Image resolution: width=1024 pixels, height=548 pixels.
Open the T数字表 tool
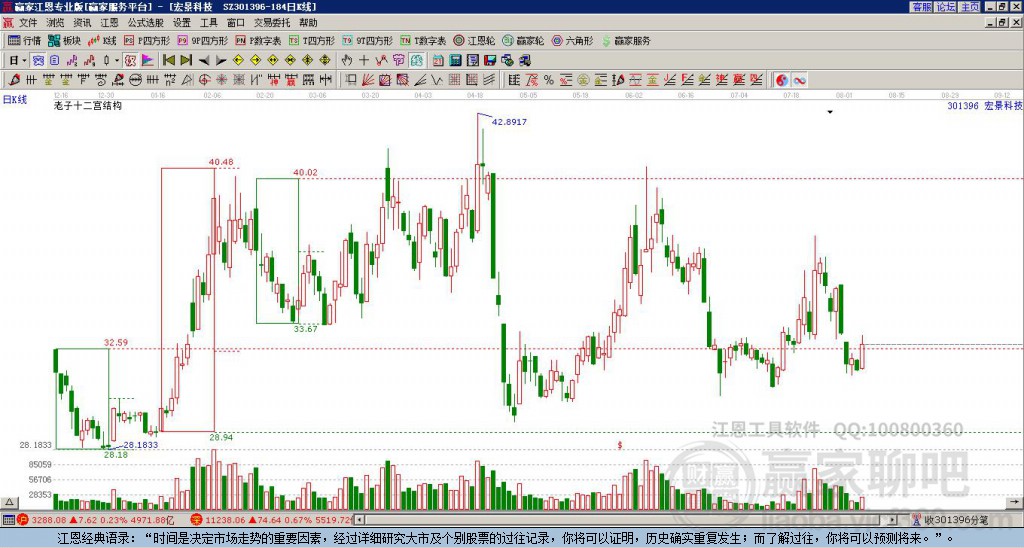(x=424, y=40)
